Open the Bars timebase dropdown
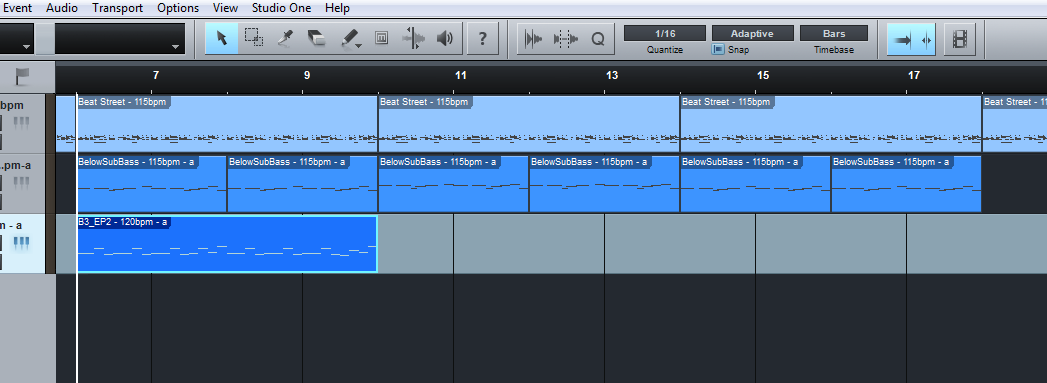This screenshot has height=383, width=1047. pos(834,33)
